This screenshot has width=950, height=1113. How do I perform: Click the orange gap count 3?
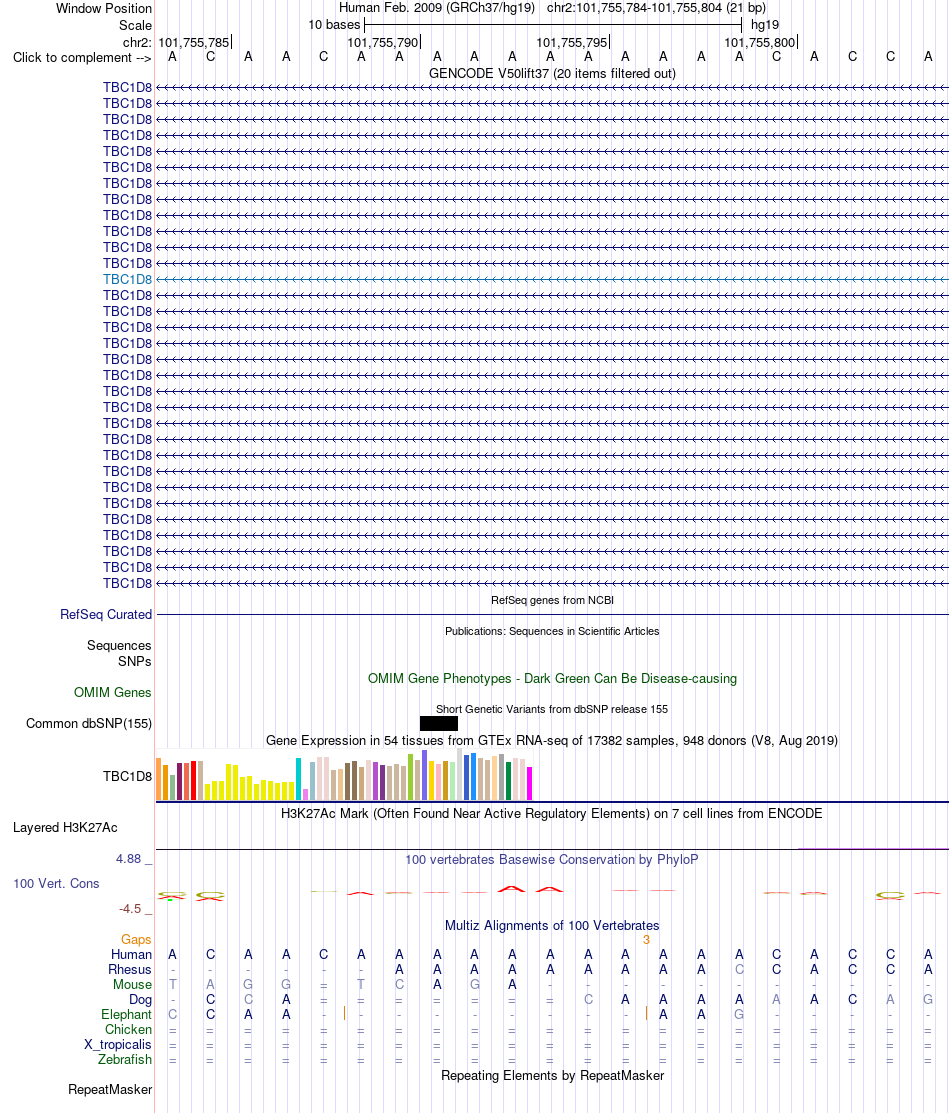pos(646,939)
